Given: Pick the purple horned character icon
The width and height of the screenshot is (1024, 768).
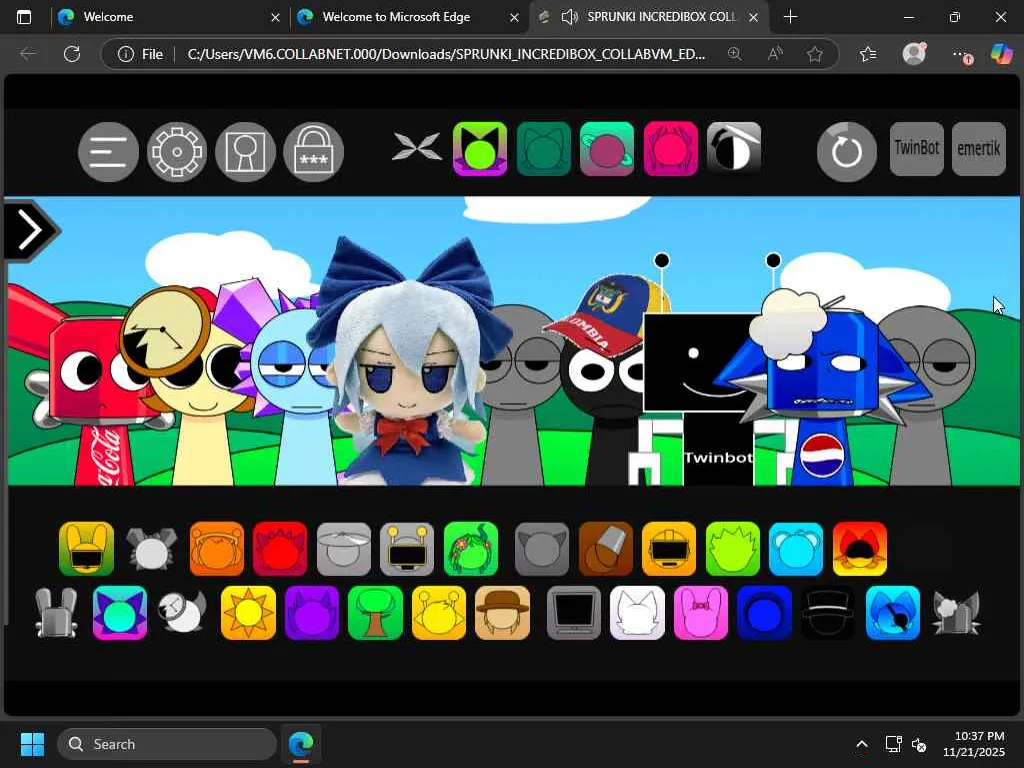Looking at the screenshot, I should (x=312, y=612).
